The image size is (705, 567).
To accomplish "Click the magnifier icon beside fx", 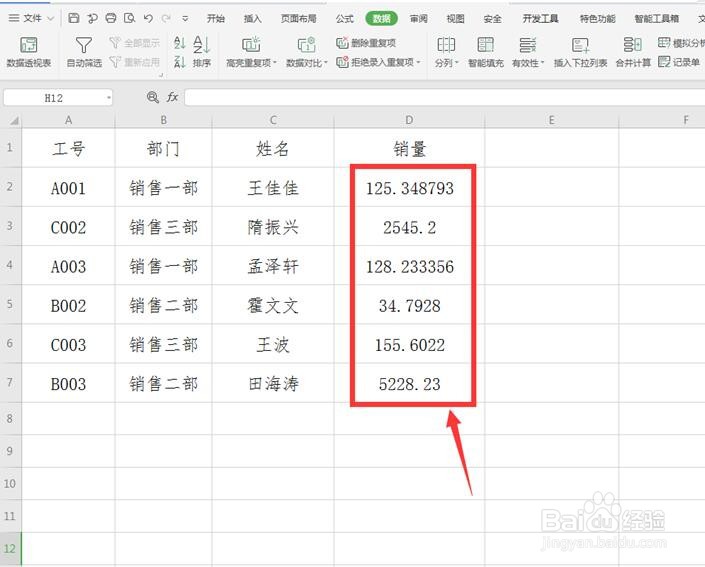I will point(153,97).
